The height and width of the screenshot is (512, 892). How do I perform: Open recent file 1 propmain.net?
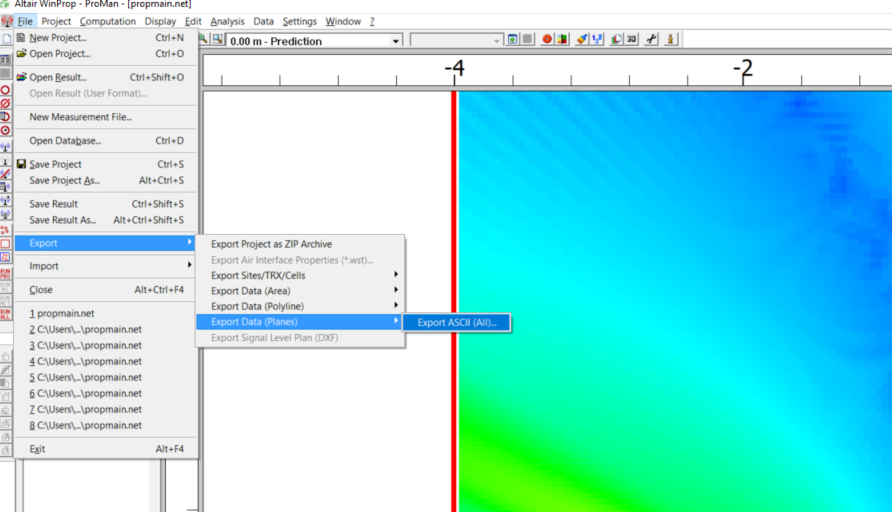(x=106, y=313)
